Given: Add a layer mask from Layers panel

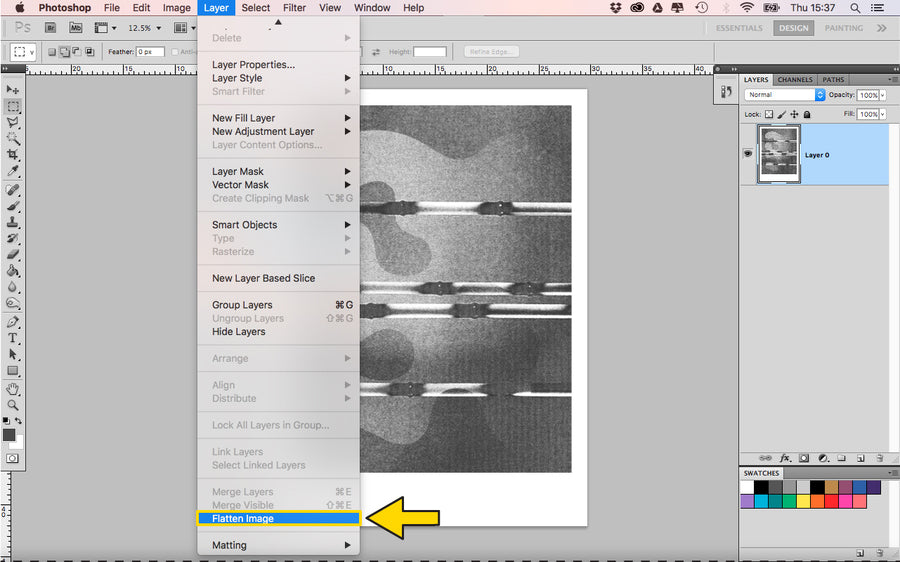Looking at the screenshot, I should (804, 458).
